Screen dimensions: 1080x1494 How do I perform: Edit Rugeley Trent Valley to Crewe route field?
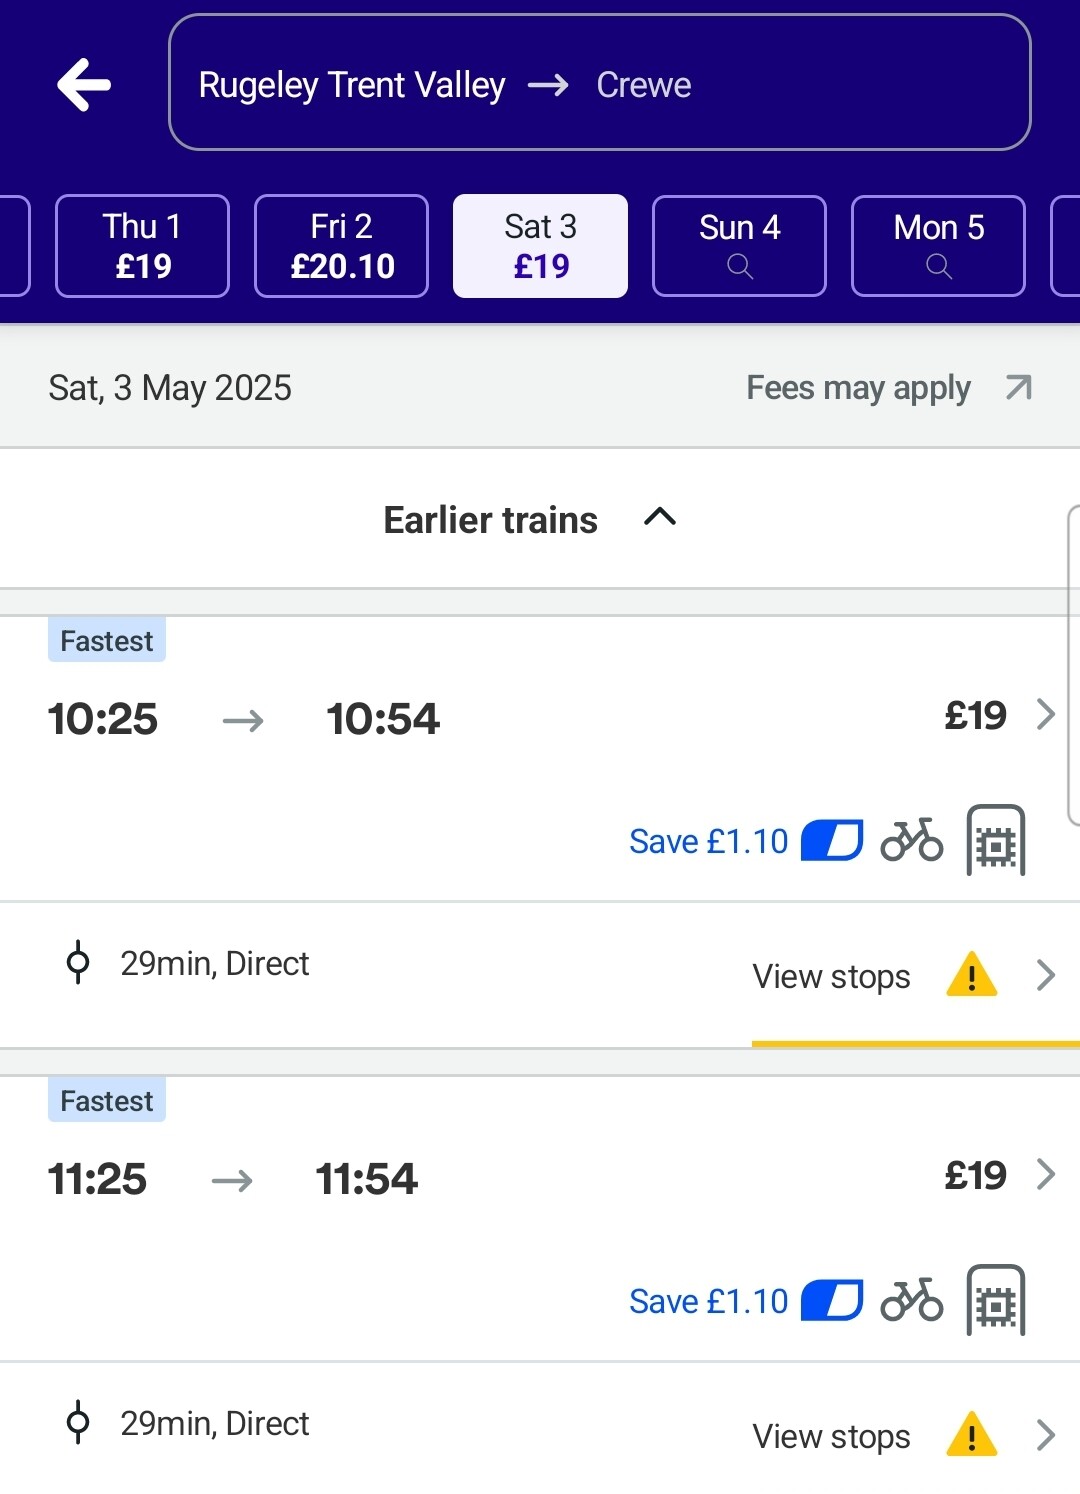(600, 83)
